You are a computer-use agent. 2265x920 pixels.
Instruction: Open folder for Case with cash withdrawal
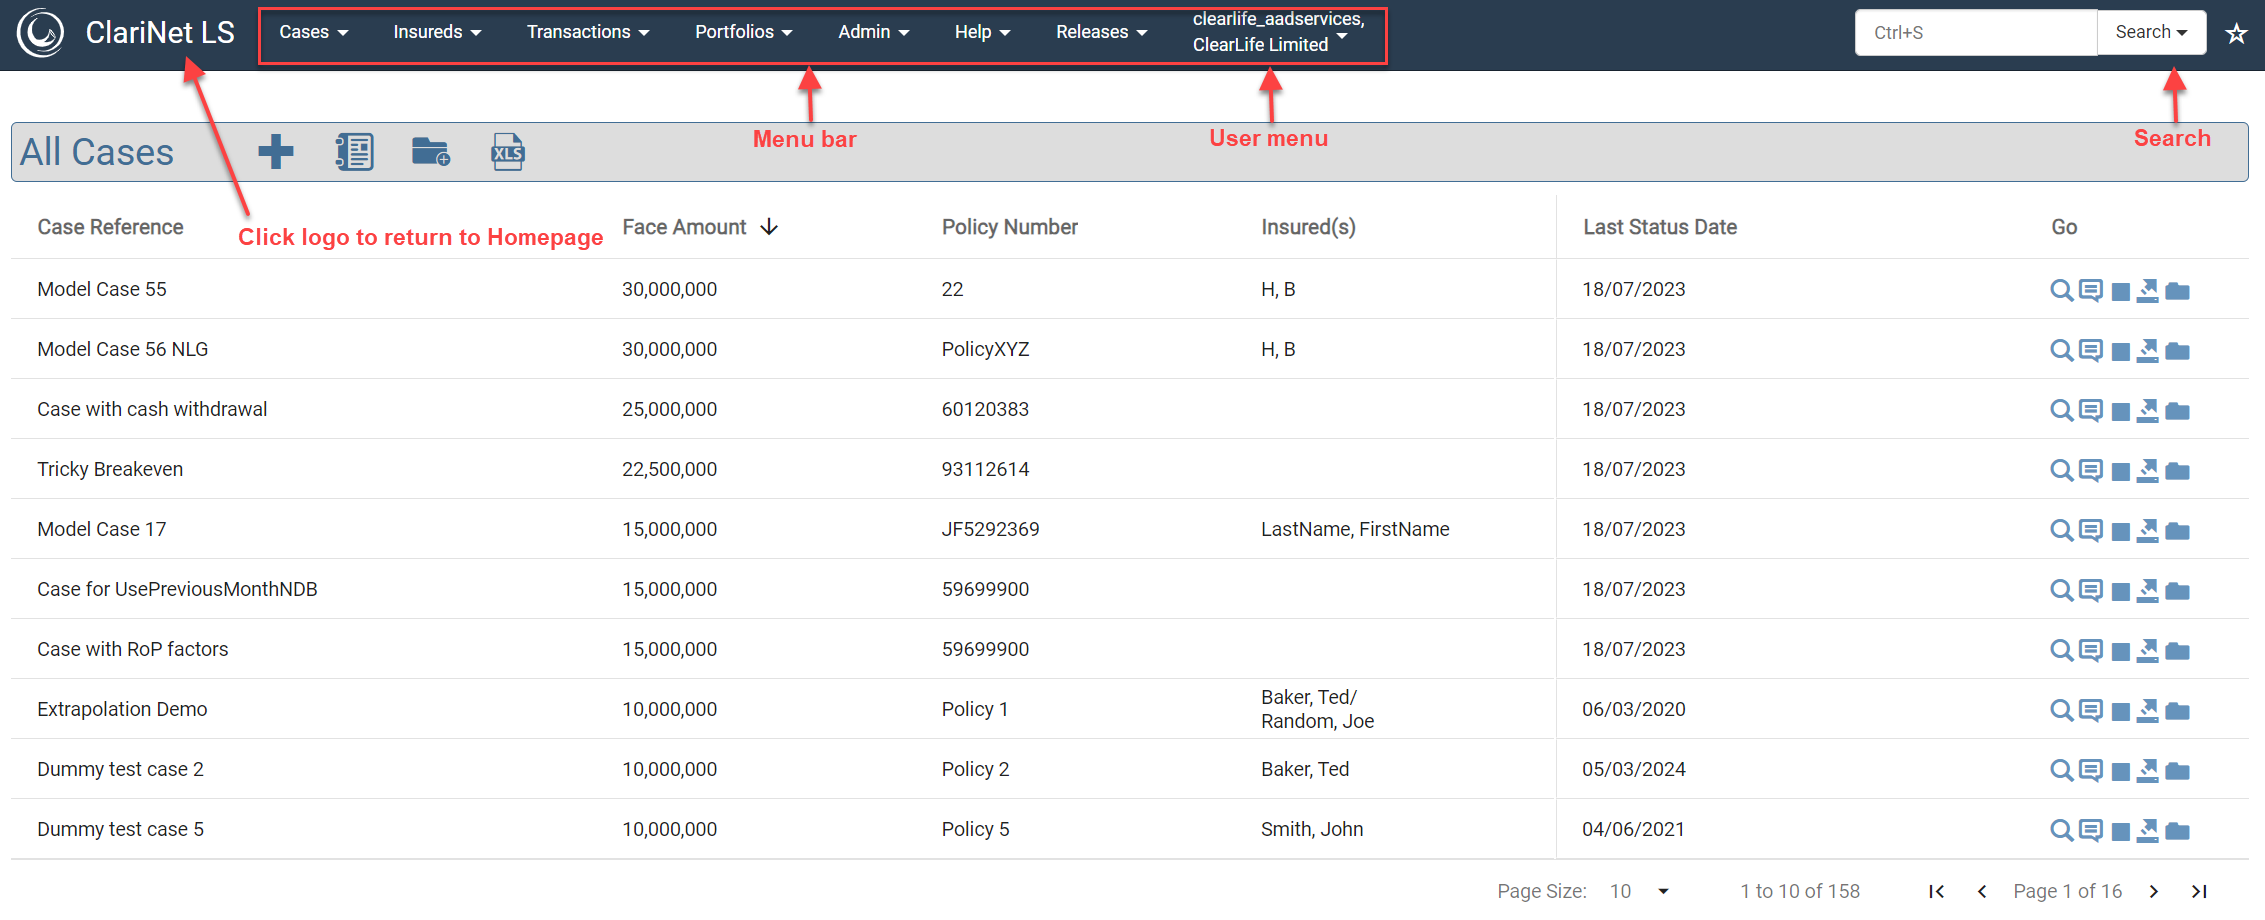tap(2177, 411)
